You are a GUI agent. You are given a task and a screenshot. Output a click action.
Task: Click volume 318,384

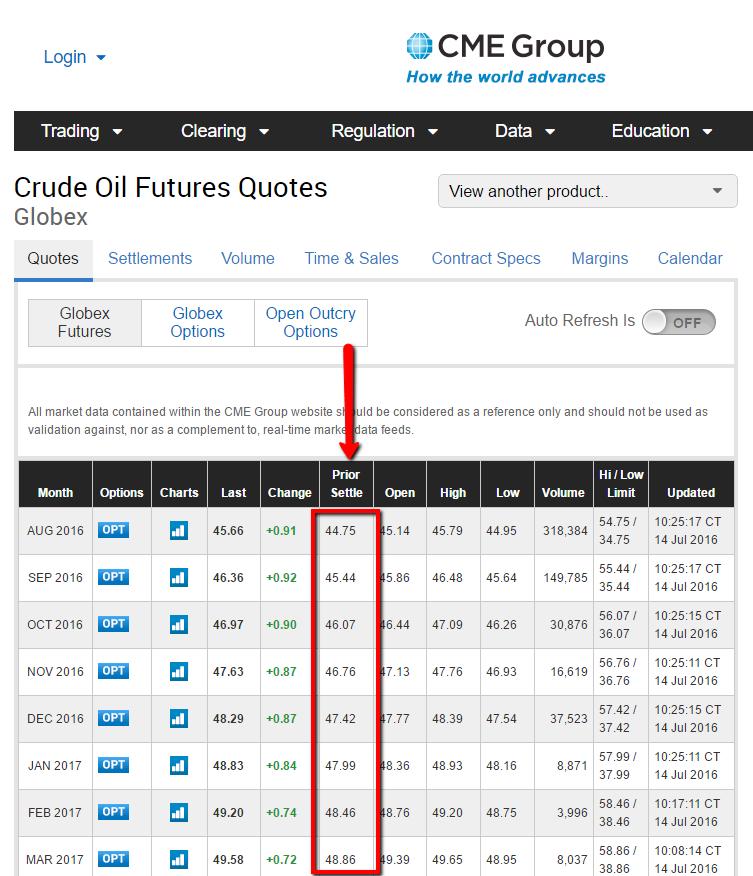point(565,531)
